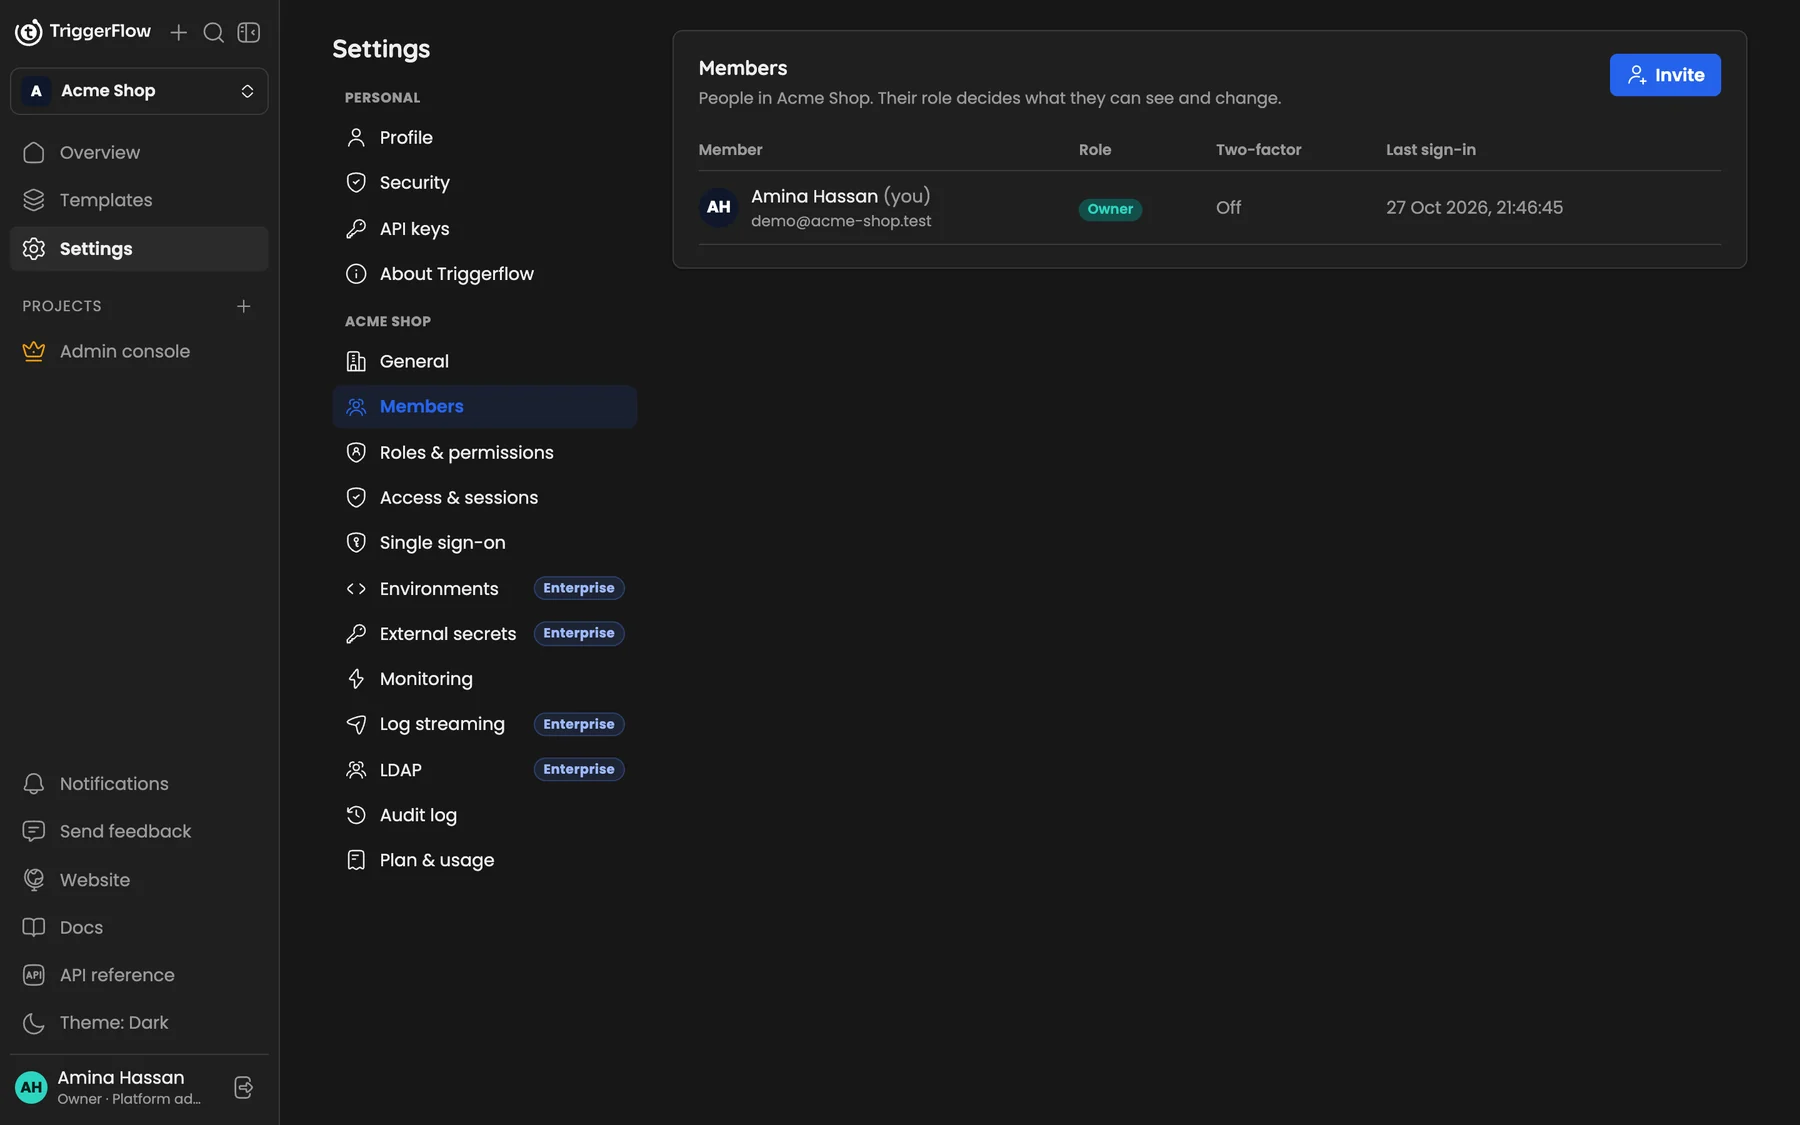
Task: Select Members in settings navigation
Action: point(485,407)
